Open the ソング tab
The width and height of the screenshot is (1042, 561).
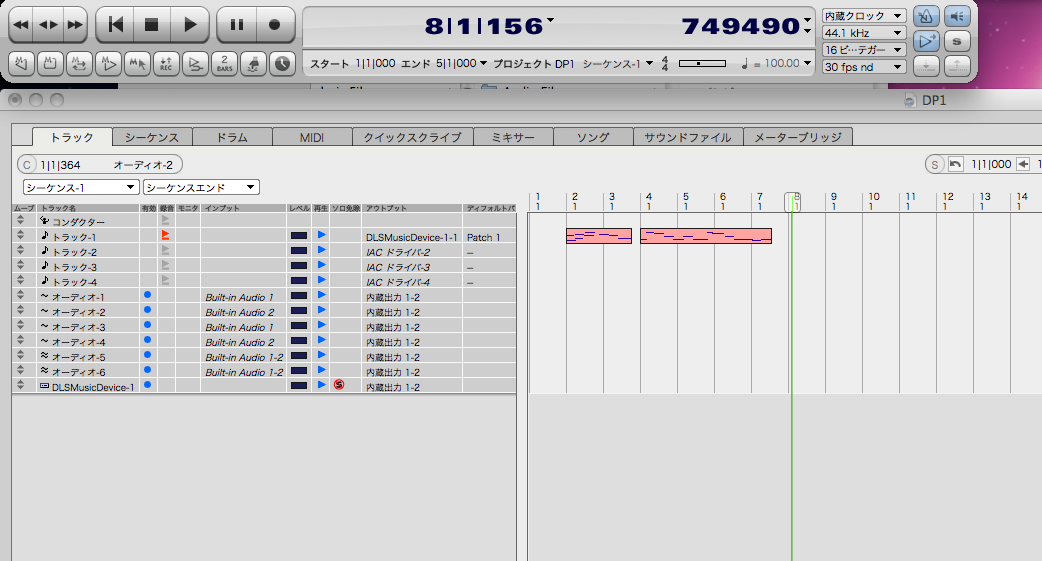pyautogui.click(x=593, y=138)
